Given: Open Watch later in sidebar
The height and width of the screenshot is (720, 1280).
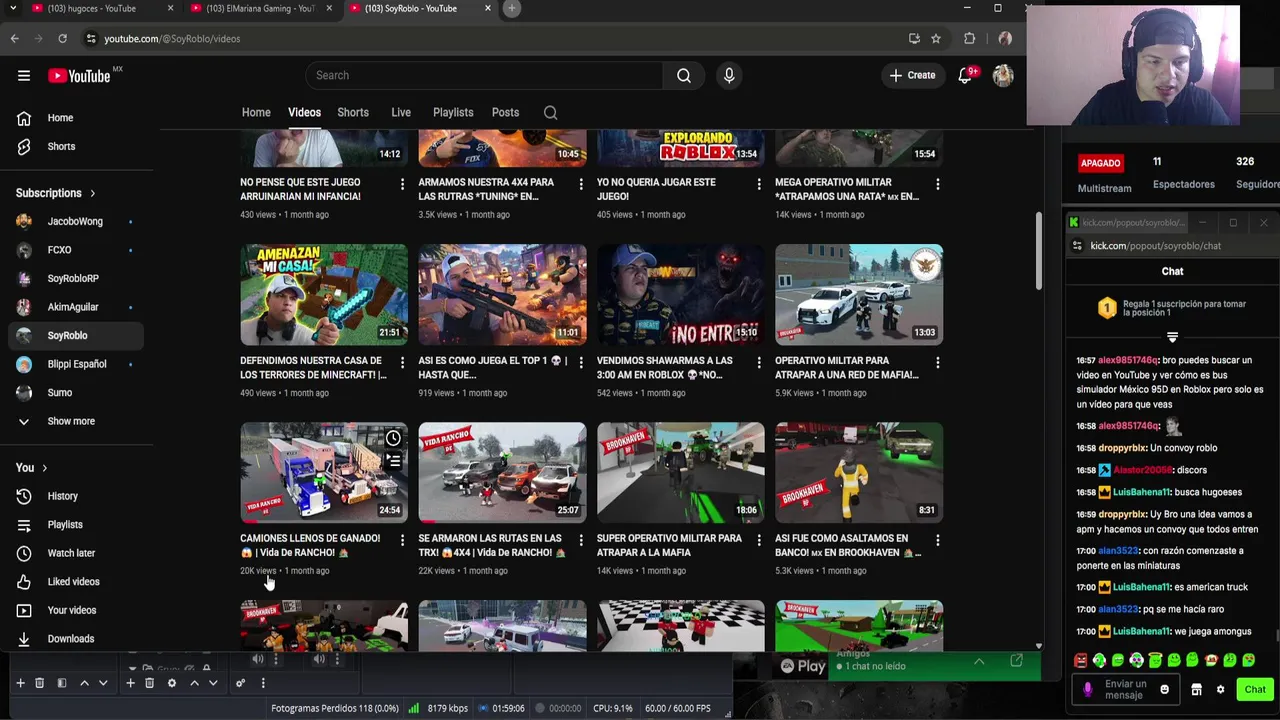Looking at the screenshot, I should coord(72,553).
